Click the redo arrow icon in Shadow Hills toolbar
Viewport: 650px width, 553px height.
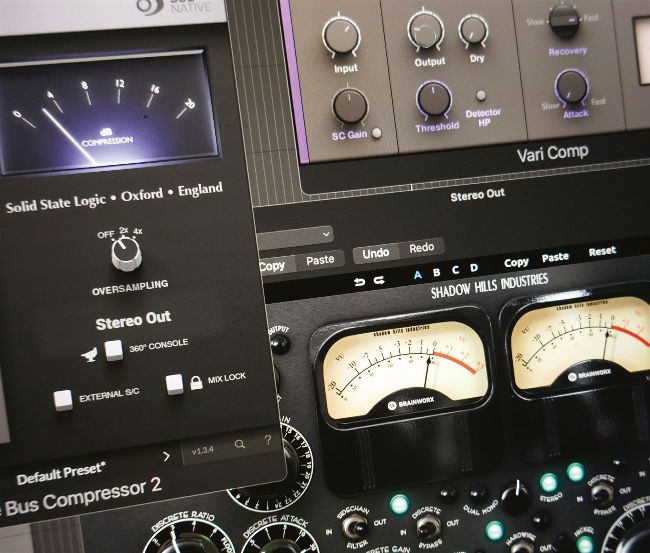pos(380,281)
